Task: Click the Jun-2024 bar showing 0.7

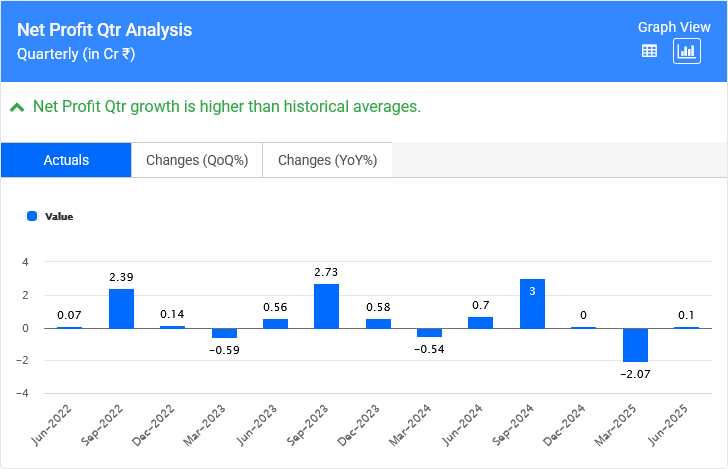Action: coord(481,323)
